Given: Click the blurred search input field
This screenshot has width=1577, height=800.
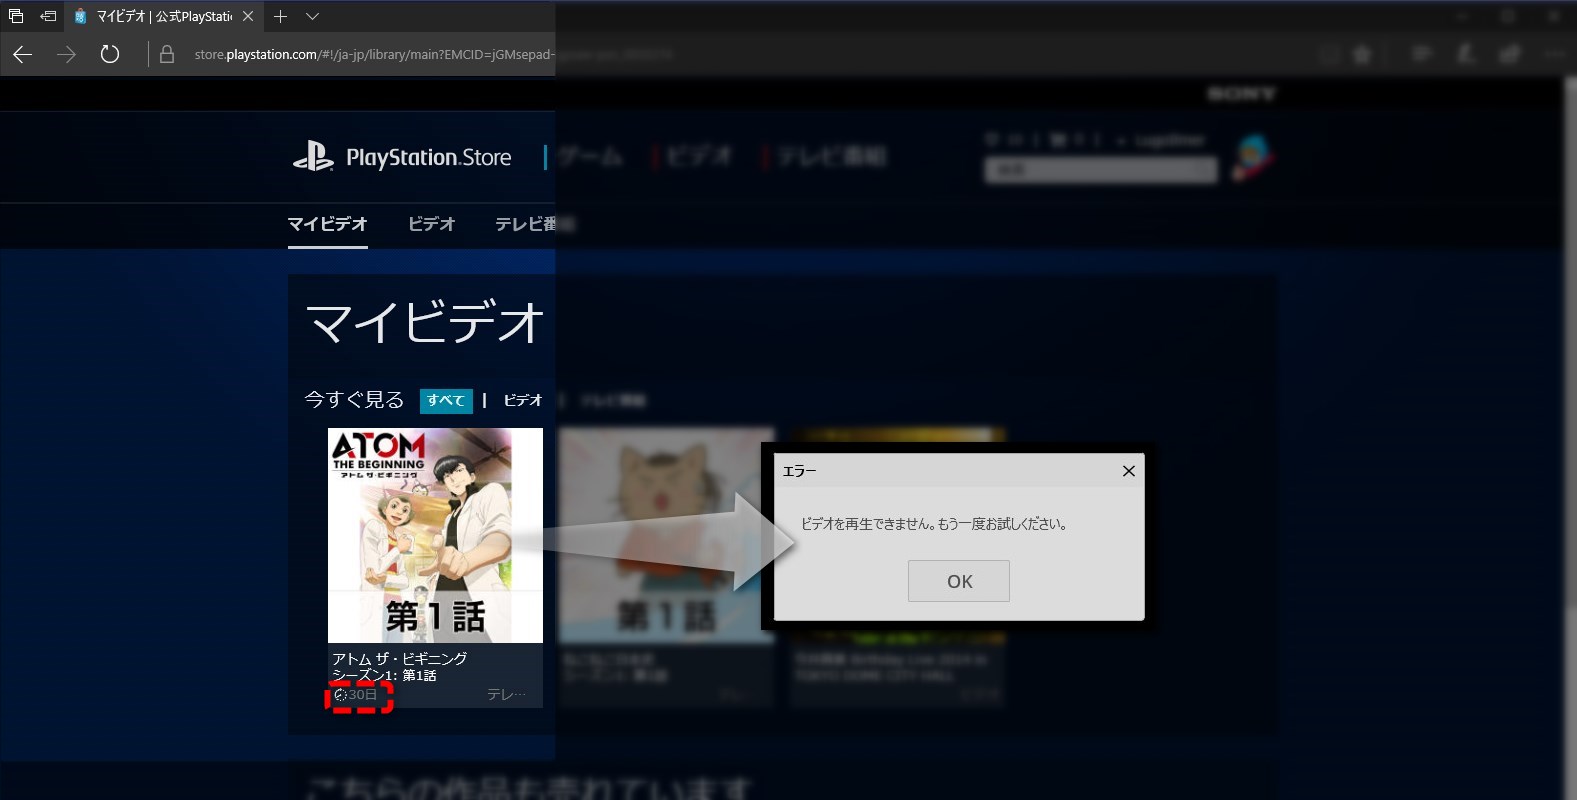Looking at the screenshot, I should point(1100,170).
